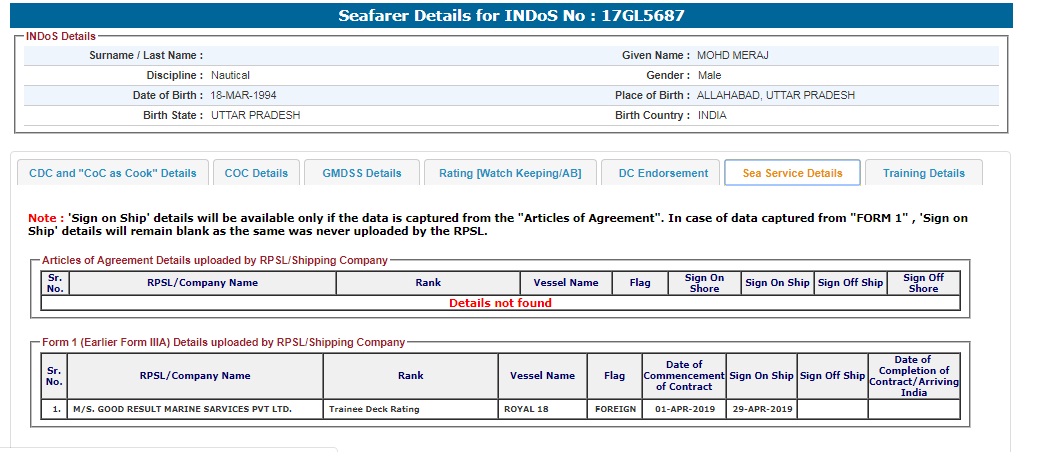Open the CDC and "CoC as Cook" Details tab
Screen dimensions: 1037x460
pyautogui.click(x=113, y=173)
